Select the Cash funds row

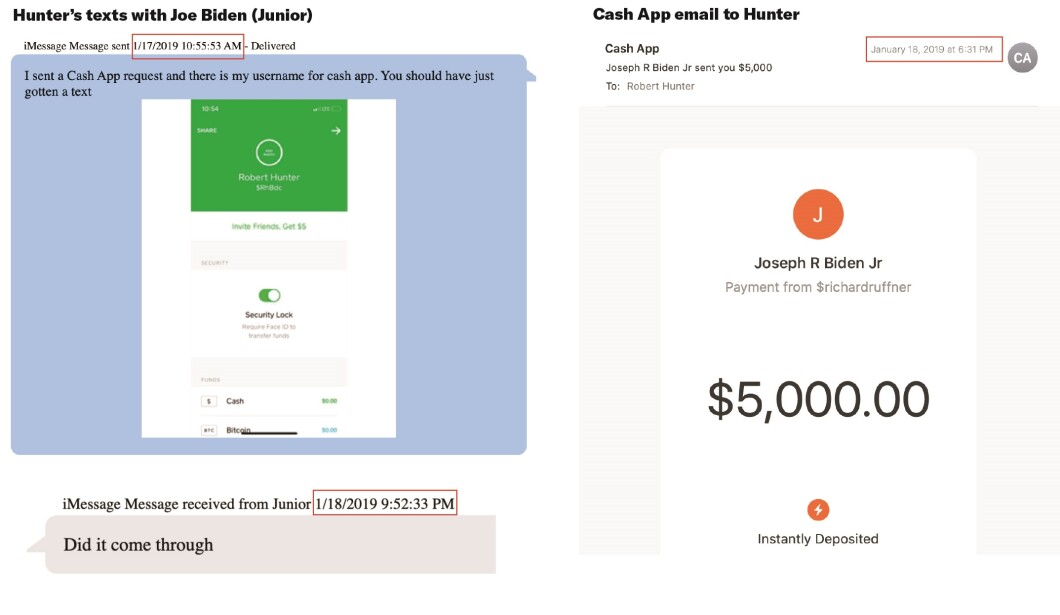click(269, 401)
